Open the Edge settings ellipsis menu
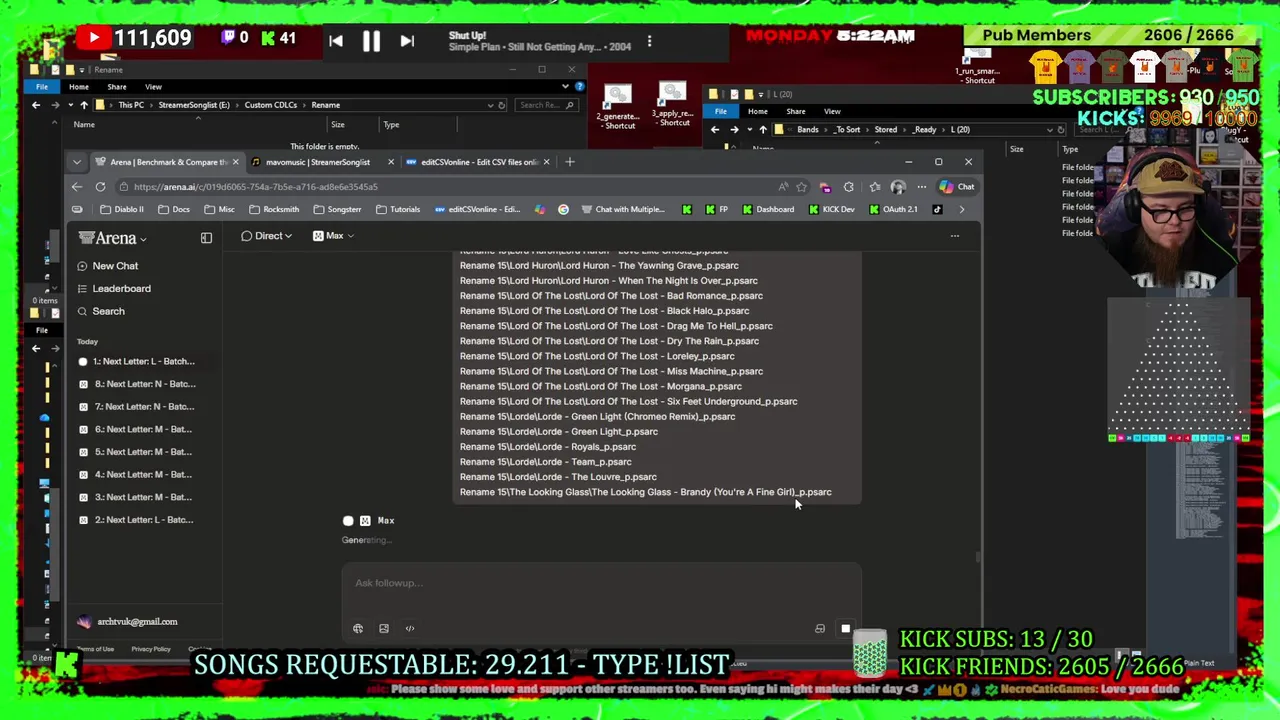Image resolution: width=1280 pixels, height=720 pixels. coord(921,187)
